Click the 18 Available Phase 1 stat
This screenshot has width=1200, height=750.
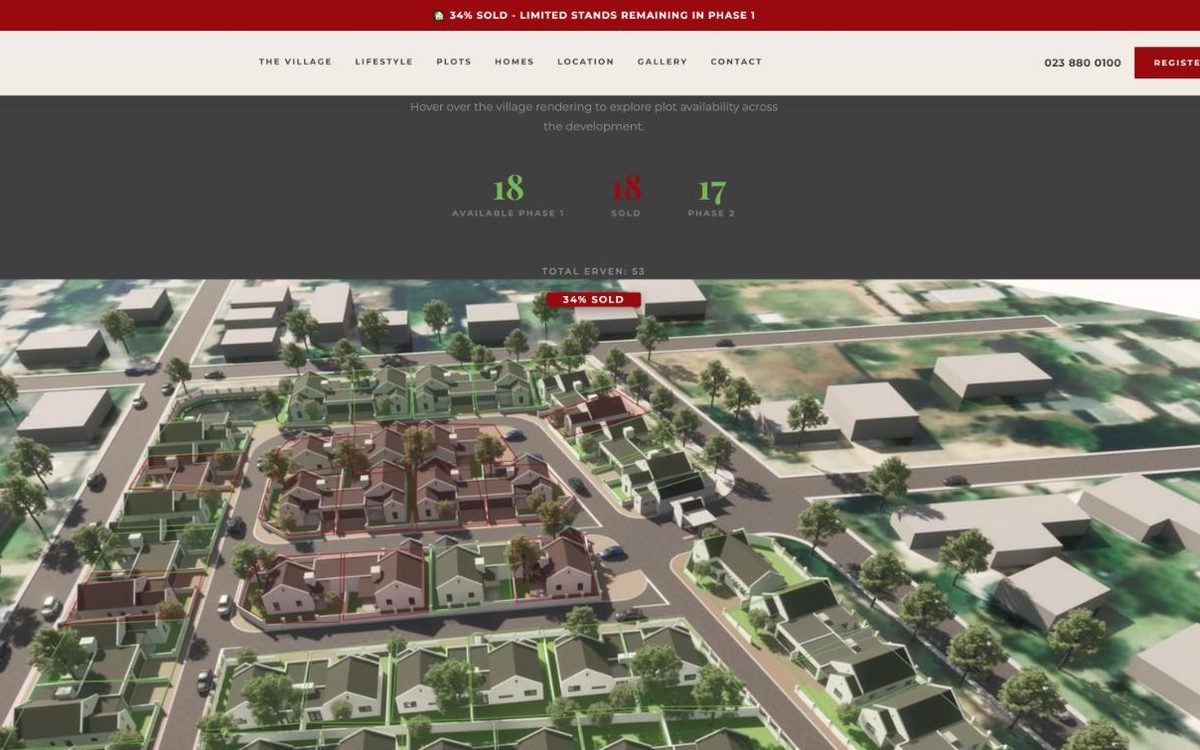tap(508, 196)
